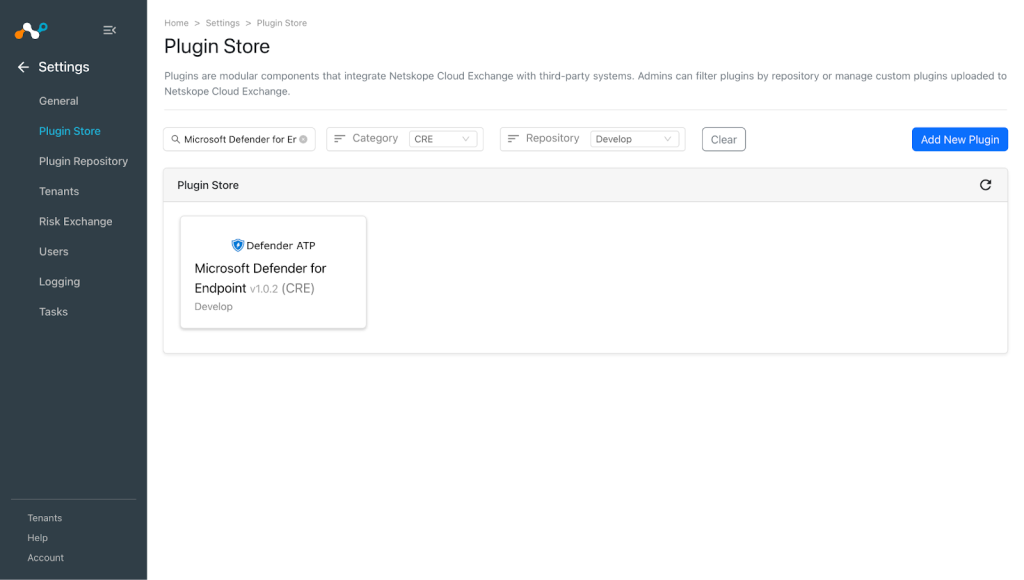
Task: Click Plugin Store breadcrumb
Action: click(281, 23)
